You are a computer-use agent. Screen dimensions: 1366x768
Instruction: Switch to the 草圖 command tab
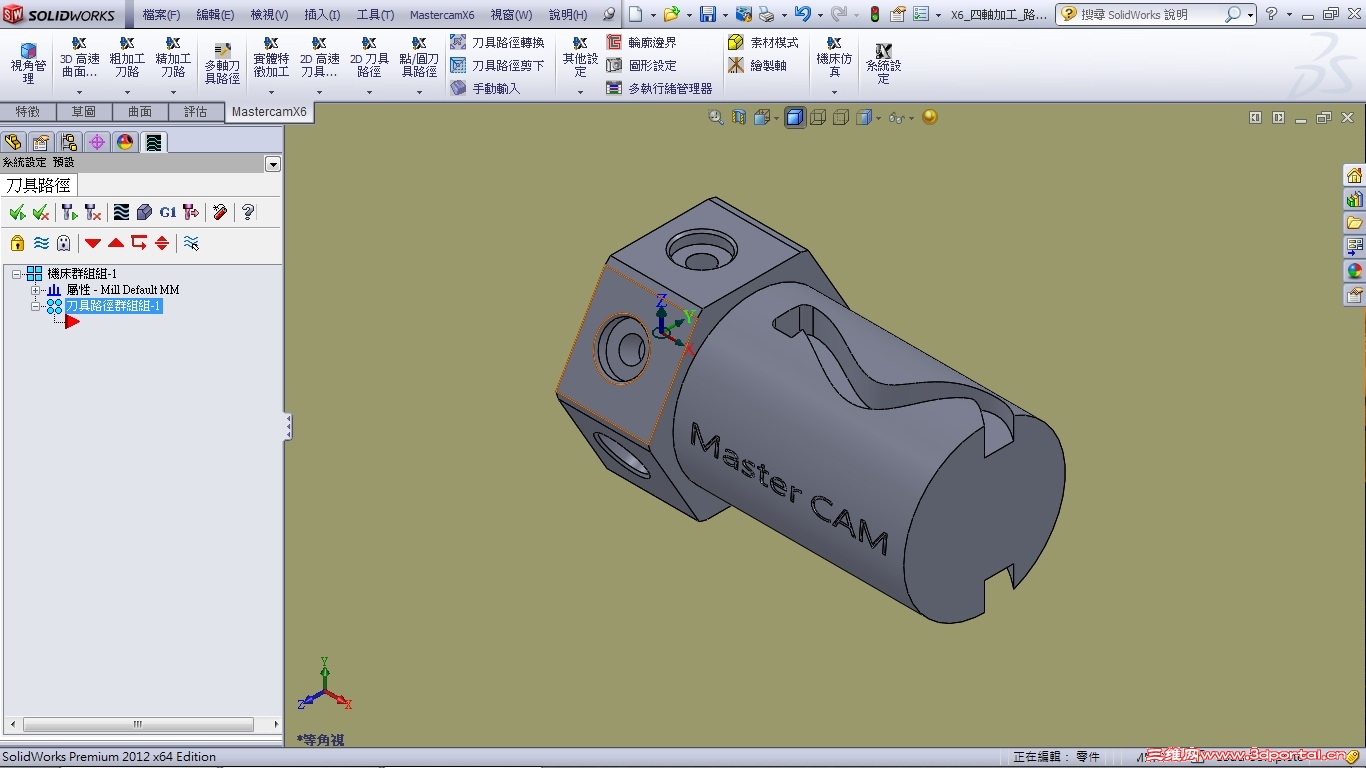tap(84, 112)
